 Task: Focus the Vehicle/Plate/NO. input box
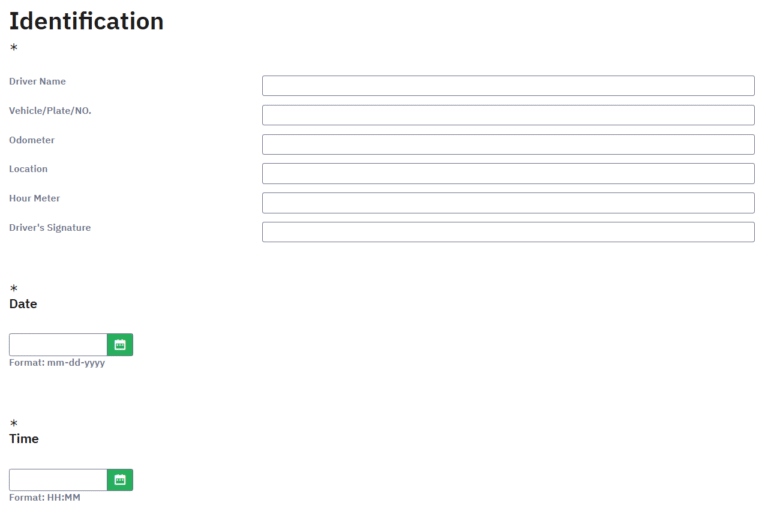click(508, 115)
